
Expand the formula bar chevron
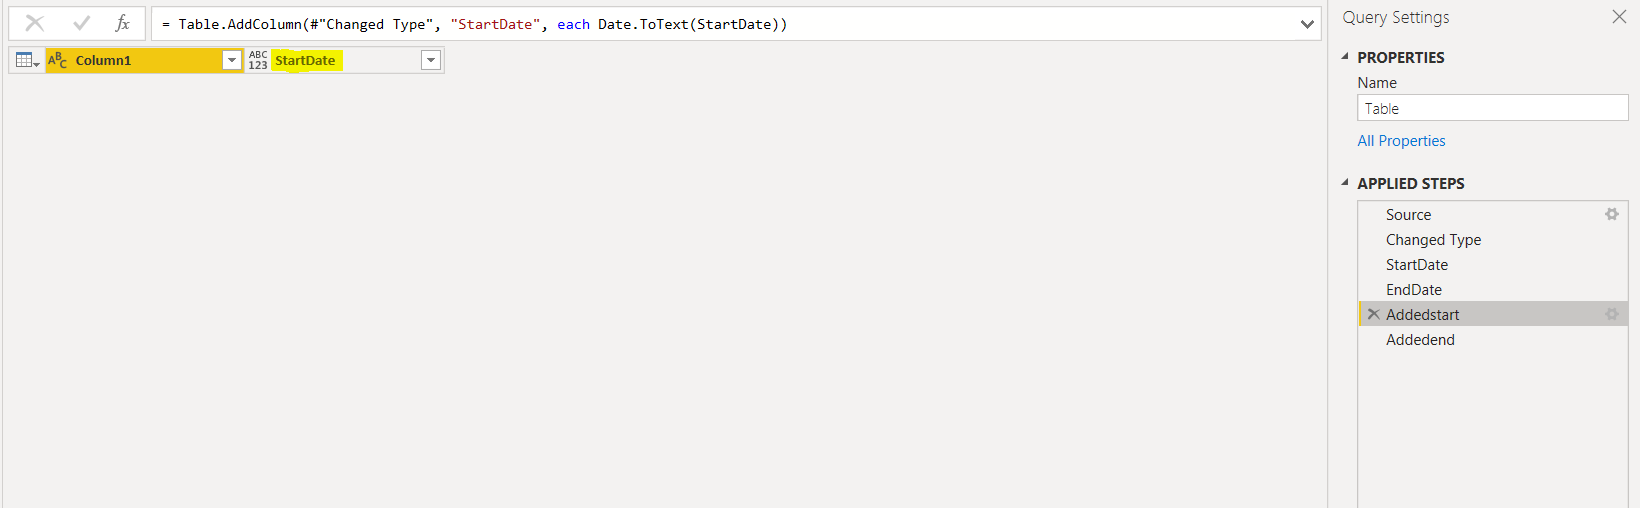point(1307,24)
